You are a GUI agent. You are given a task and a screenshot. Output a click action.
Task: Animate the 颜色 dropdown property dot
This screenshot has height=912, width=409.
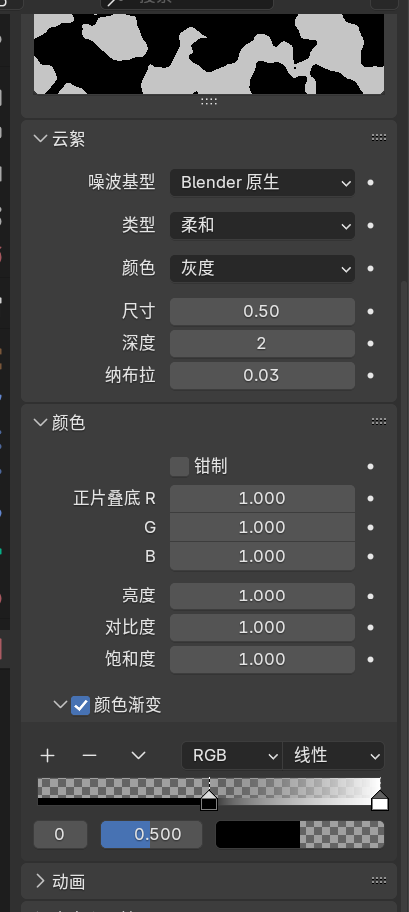coord(371,269)
